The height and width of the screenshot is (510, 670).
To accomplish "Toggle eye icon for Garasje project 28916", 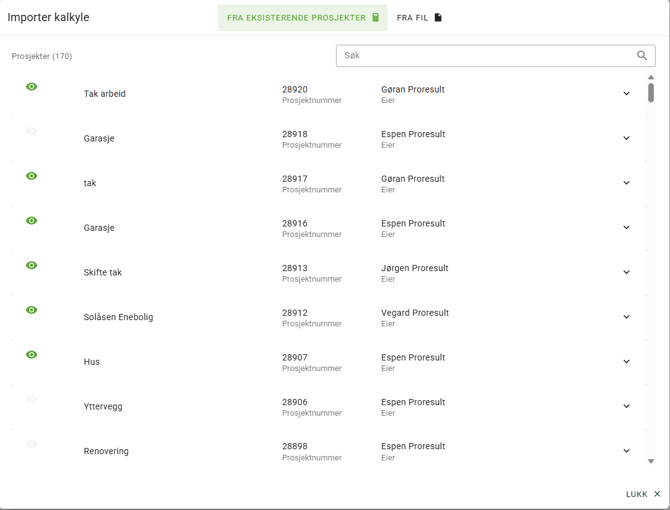I will (32, 221).
